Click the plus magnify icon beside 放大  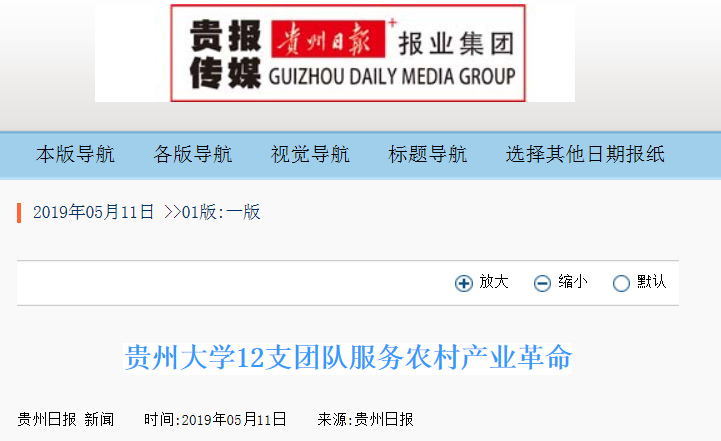pos(464,283)
